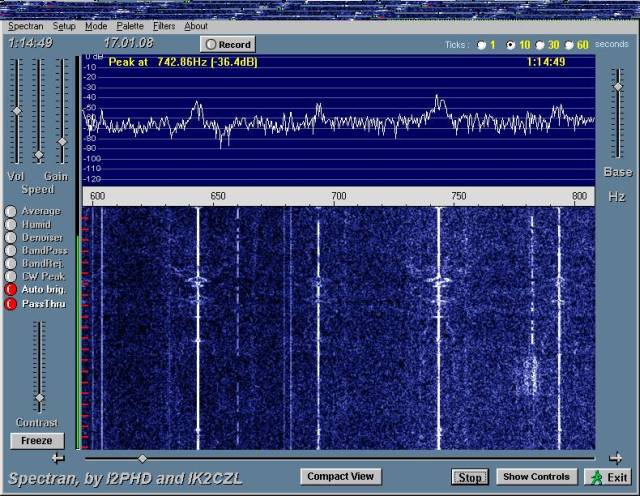This screenshot has width=640, height=496.
Task: Click the Contrast slider handle
Action: coord(40,398)
